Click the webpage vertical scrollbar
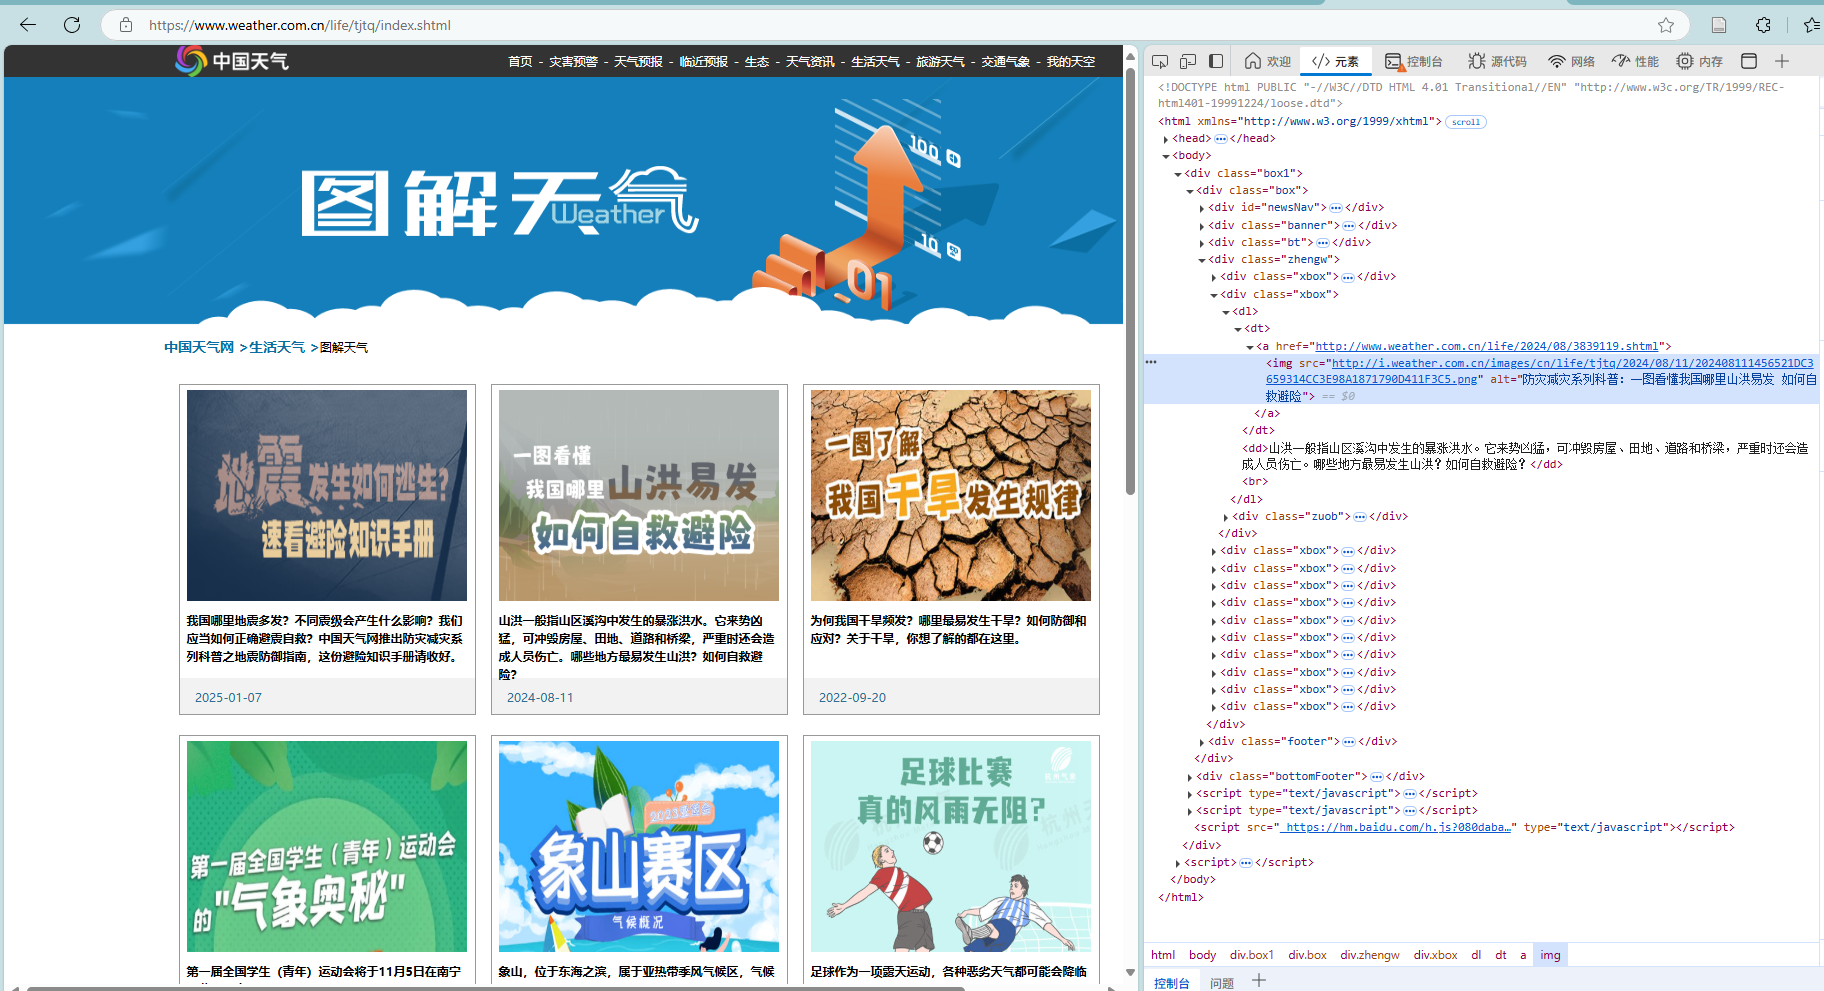The width and height of the screenshot is (1824, 991). [1130, 280]
